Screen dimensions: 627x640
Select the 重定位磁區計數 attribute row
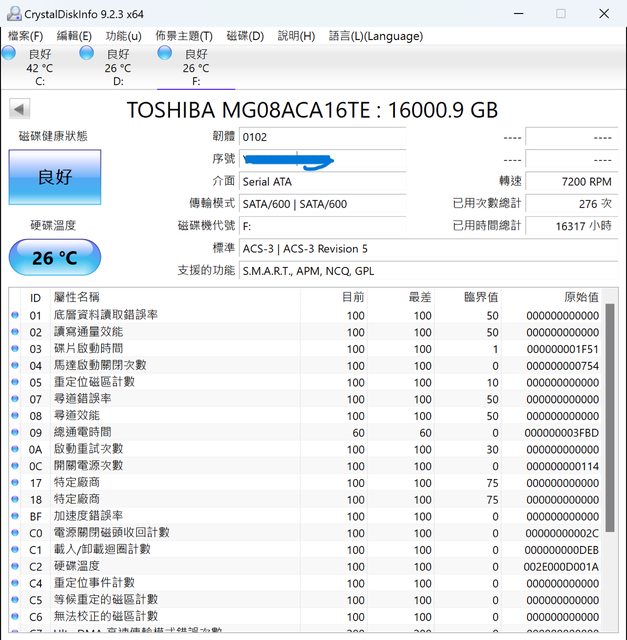pos(305,382)
